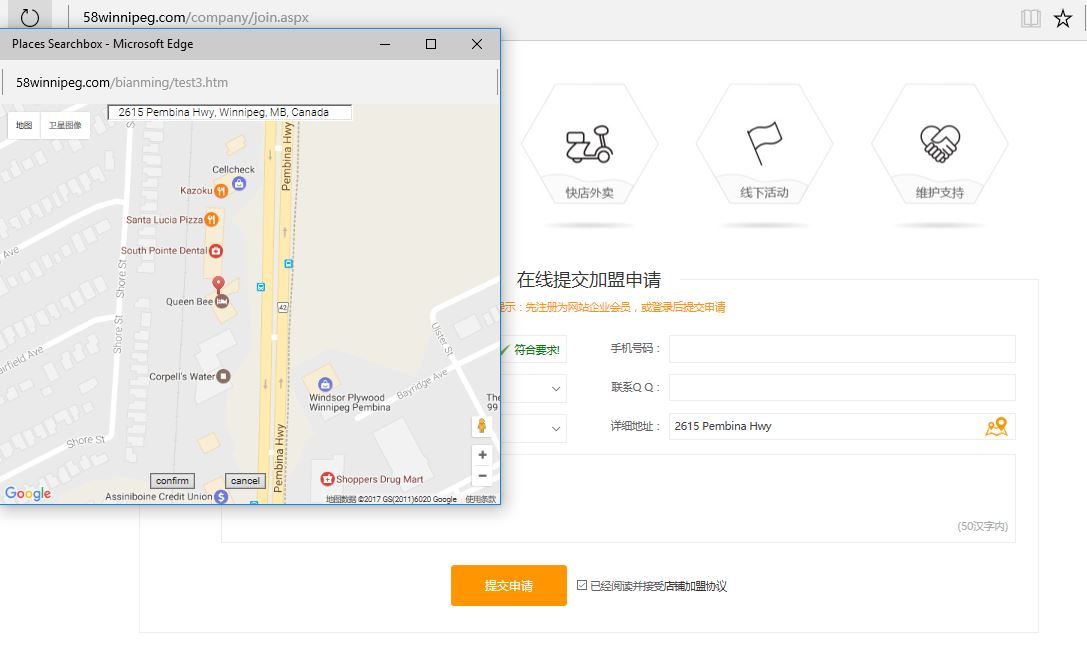This screenshot has height=649, width=1087.
Task: Click the Shoppers Drug Mart marker
Action: [327, 478]
